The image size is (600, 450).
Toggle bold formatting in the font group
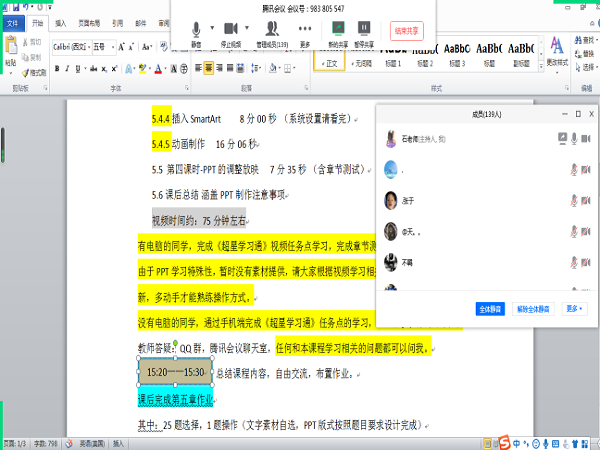(56, 69)
